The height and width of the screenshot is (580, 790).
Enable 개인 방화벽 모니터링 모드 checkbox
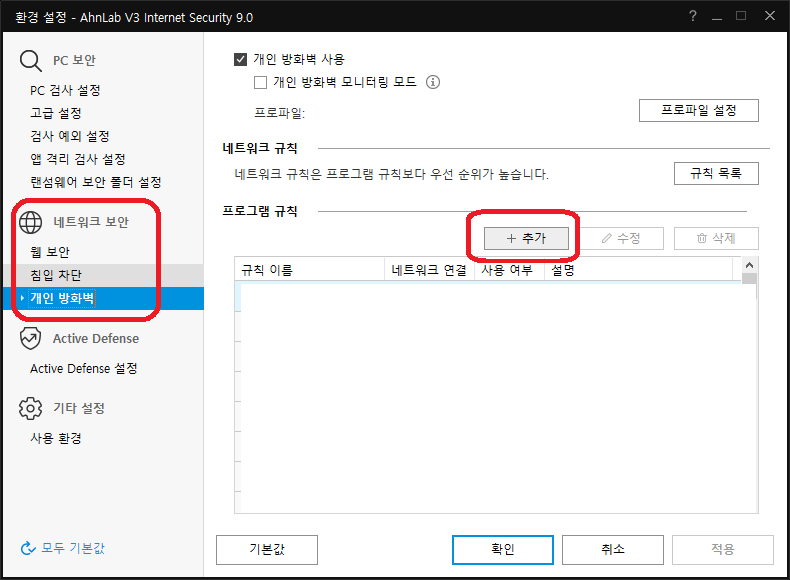(x=260, y=82)
